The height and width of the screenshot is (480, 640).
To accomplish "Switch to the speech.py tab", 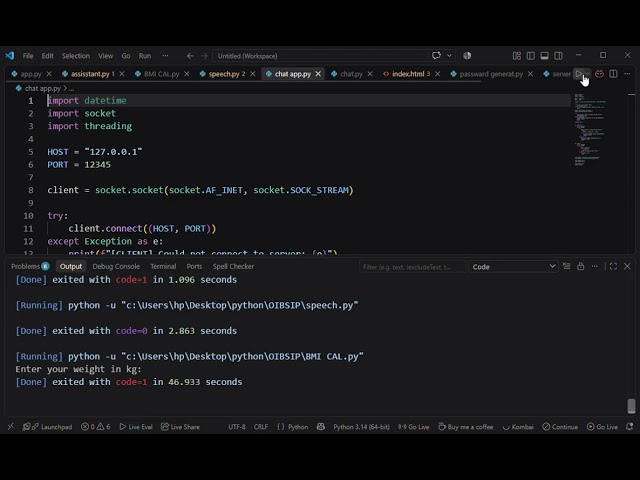I will pos(224,74).
